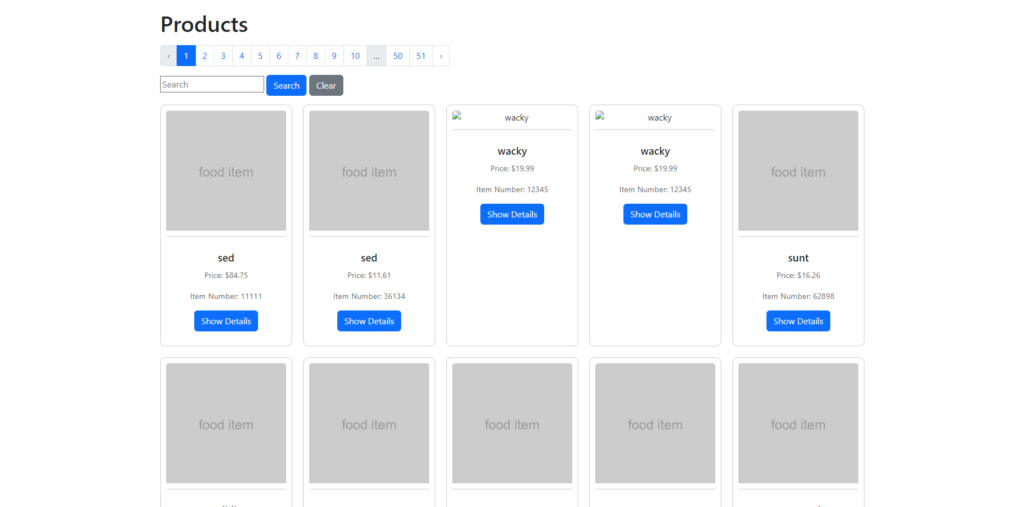Open last page 51 of products

pyautogui.click(x=421, y=56)
